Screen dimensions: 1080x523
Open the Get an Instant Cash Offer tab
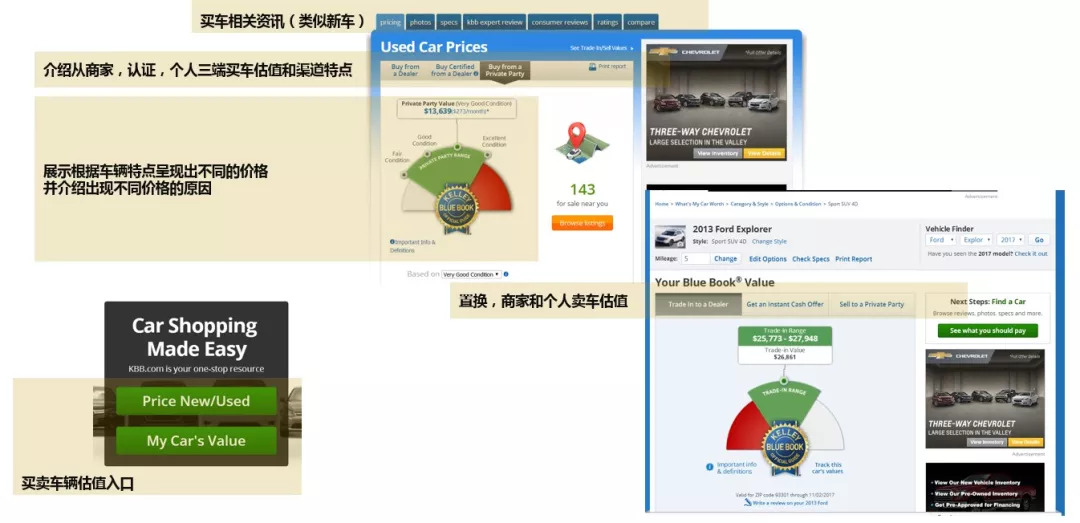click(785, 304)
